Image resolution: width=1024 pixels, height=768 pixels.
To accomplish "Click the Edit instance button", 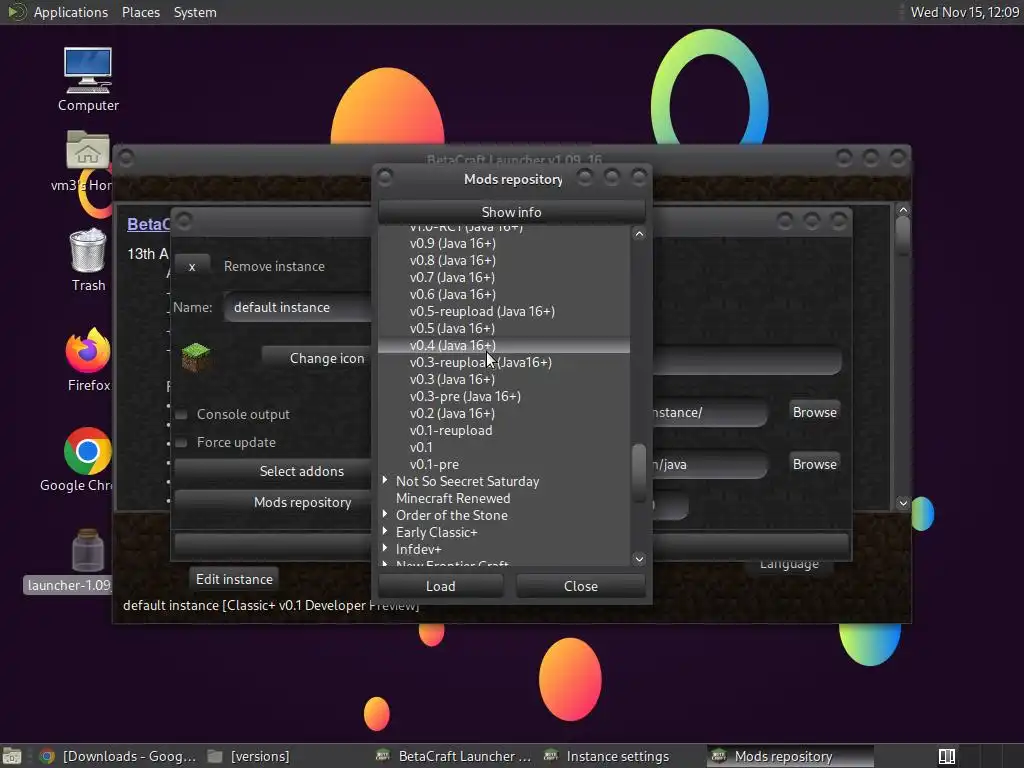I will pos(234,579).
